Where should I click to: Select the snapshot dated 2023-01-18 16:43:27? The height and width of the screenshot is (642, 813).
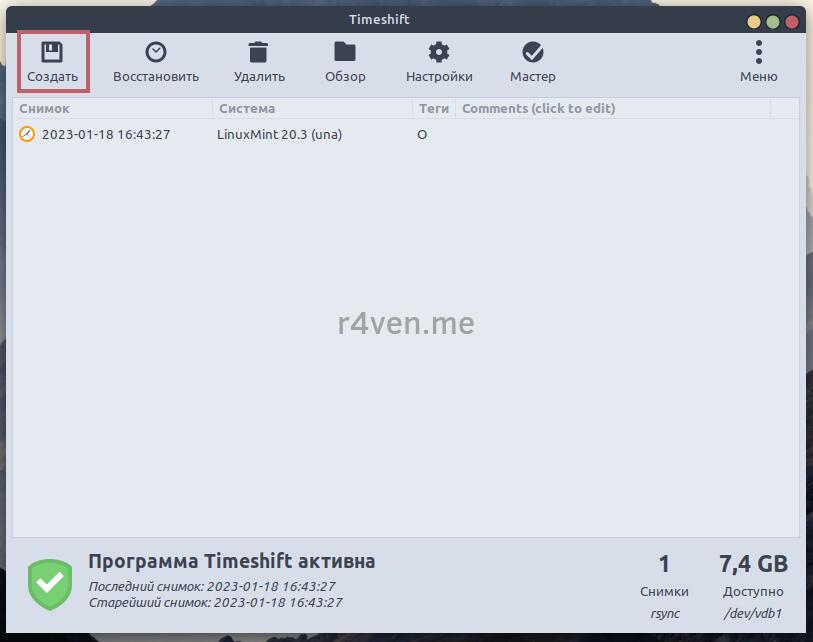coord(106,134)
